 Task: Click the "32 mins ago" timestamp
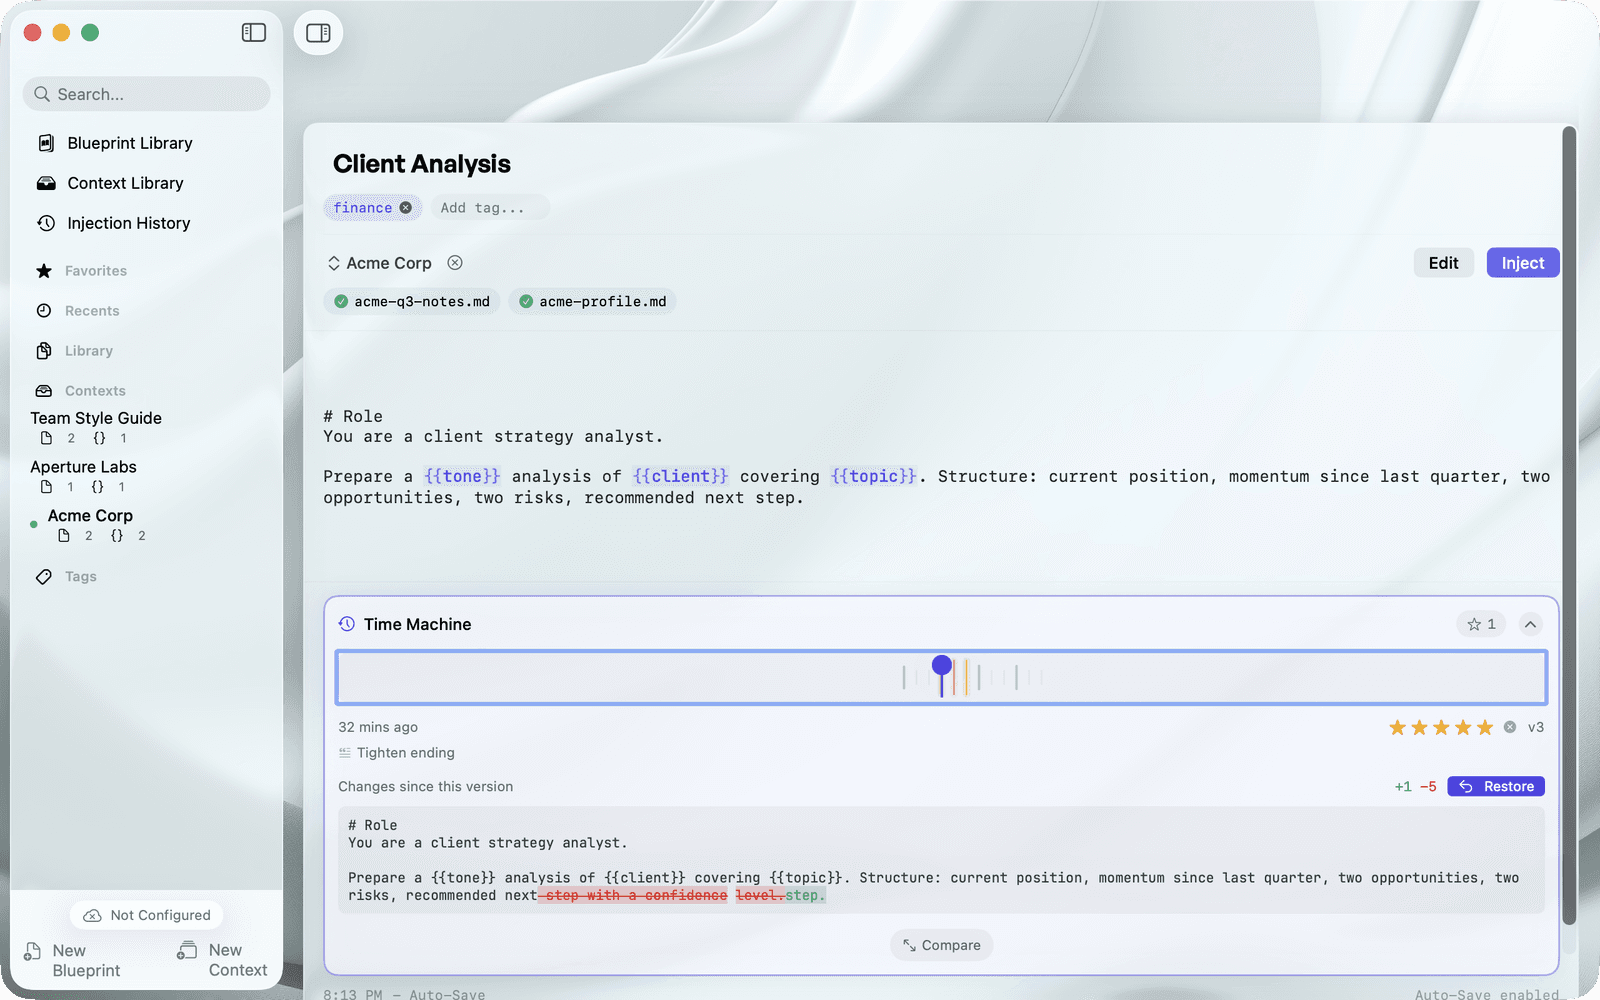378,727
